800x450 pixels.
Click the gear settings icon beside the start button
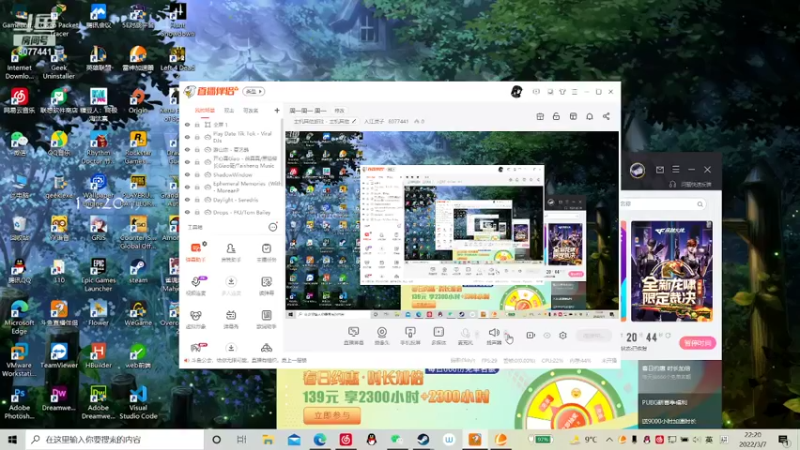pos(563,335)
